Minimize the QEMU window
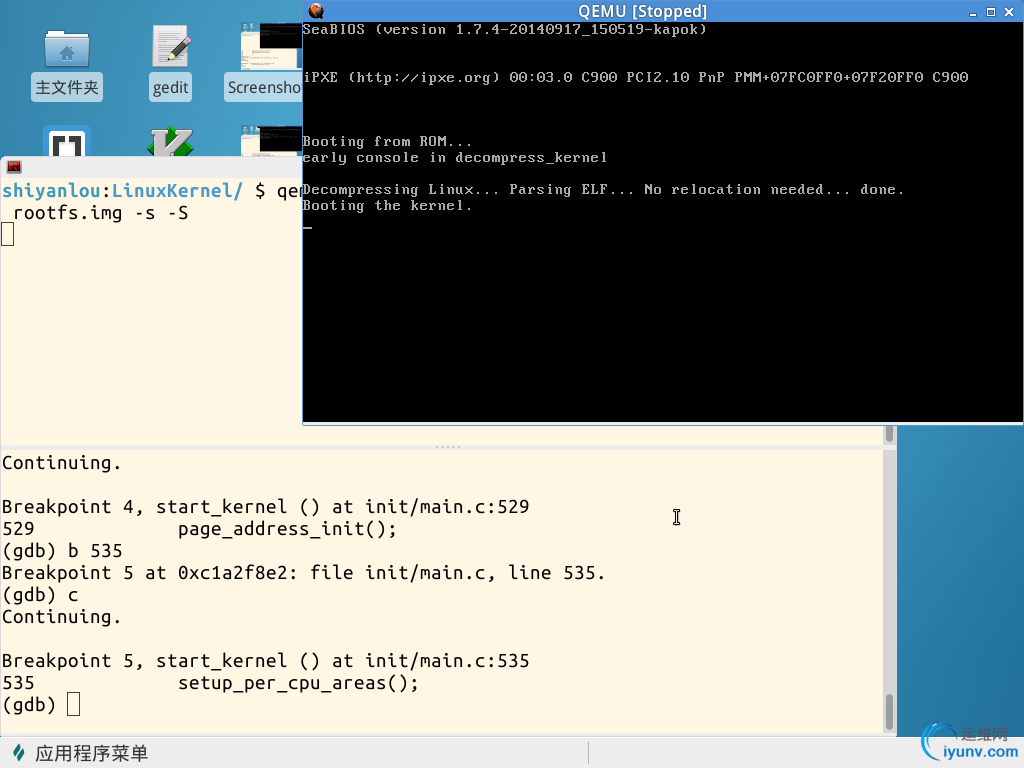This screenshot has height=768, width=1024. click(973, 12)
